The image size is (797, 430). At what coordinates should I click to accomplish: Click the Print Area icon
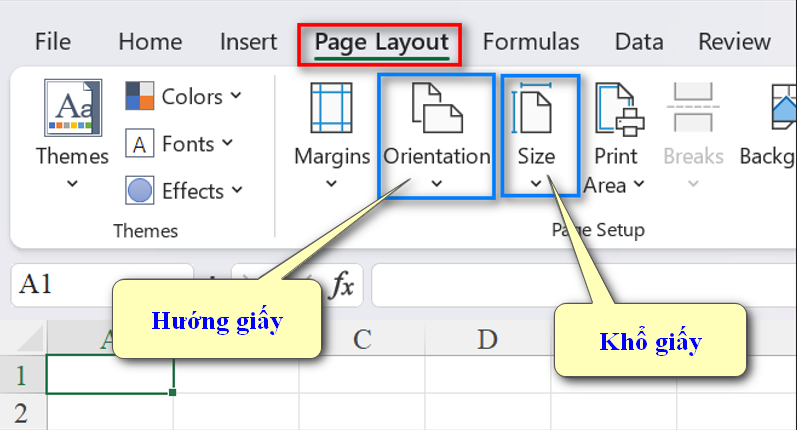click(x=617, y=108)
